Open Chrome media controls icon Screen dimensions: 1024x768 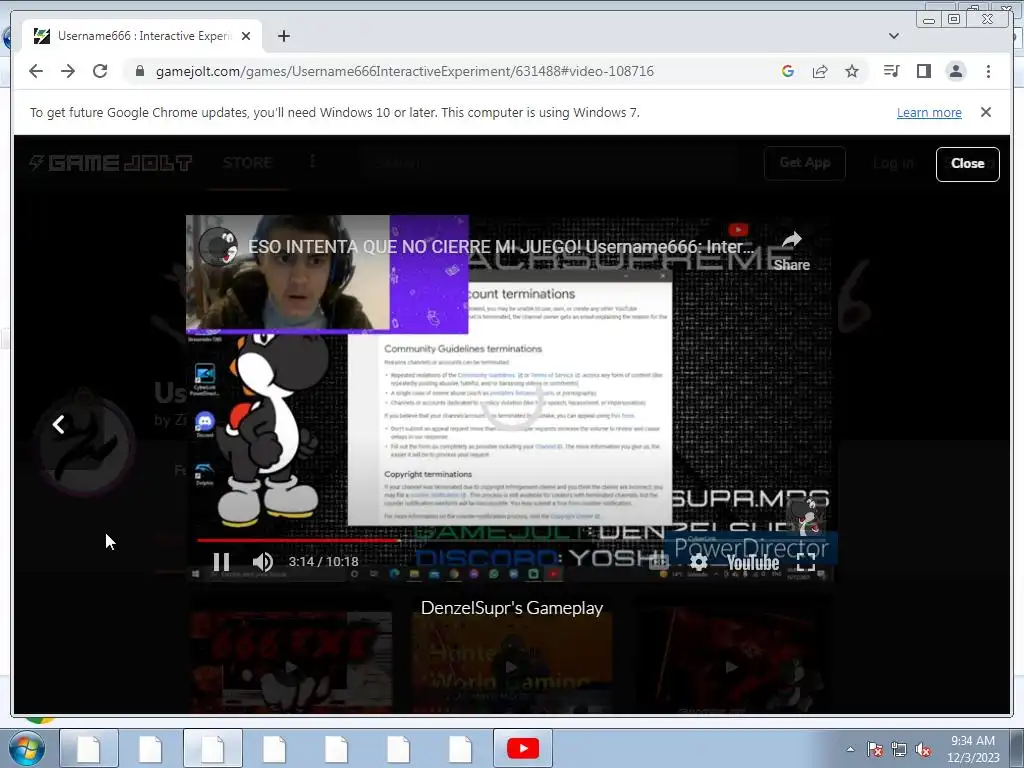pyautogui.click(x=891, y=71)
